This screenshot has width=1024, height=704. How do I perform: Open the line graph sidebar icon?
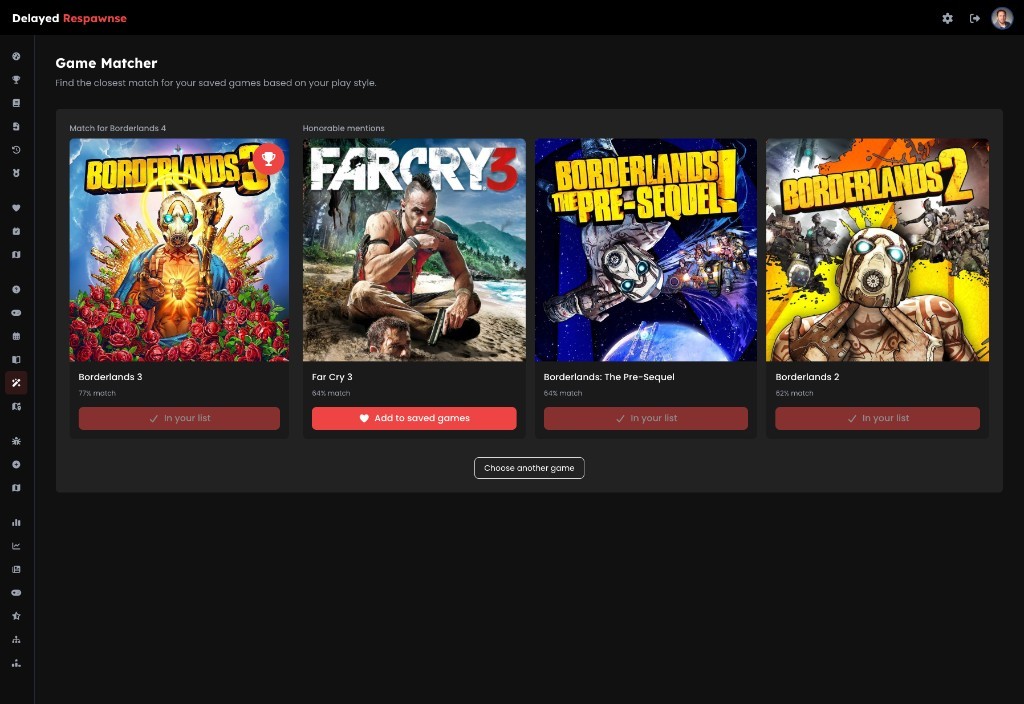click(x=16, y=546)
